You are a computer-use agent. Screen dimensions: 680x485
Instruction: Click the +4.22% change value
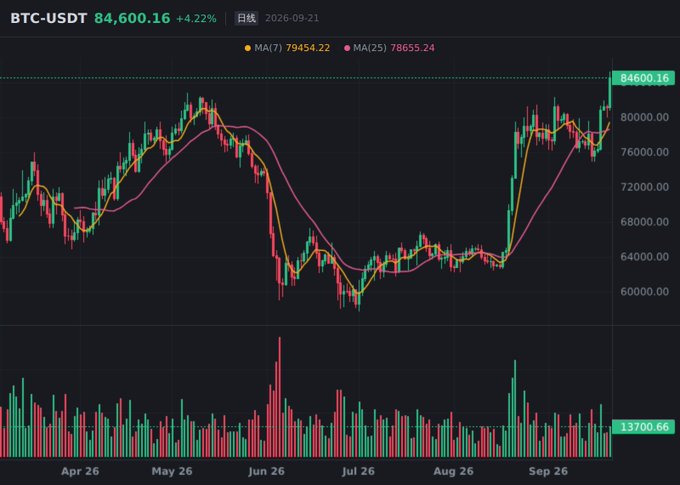tap(196, 19)
